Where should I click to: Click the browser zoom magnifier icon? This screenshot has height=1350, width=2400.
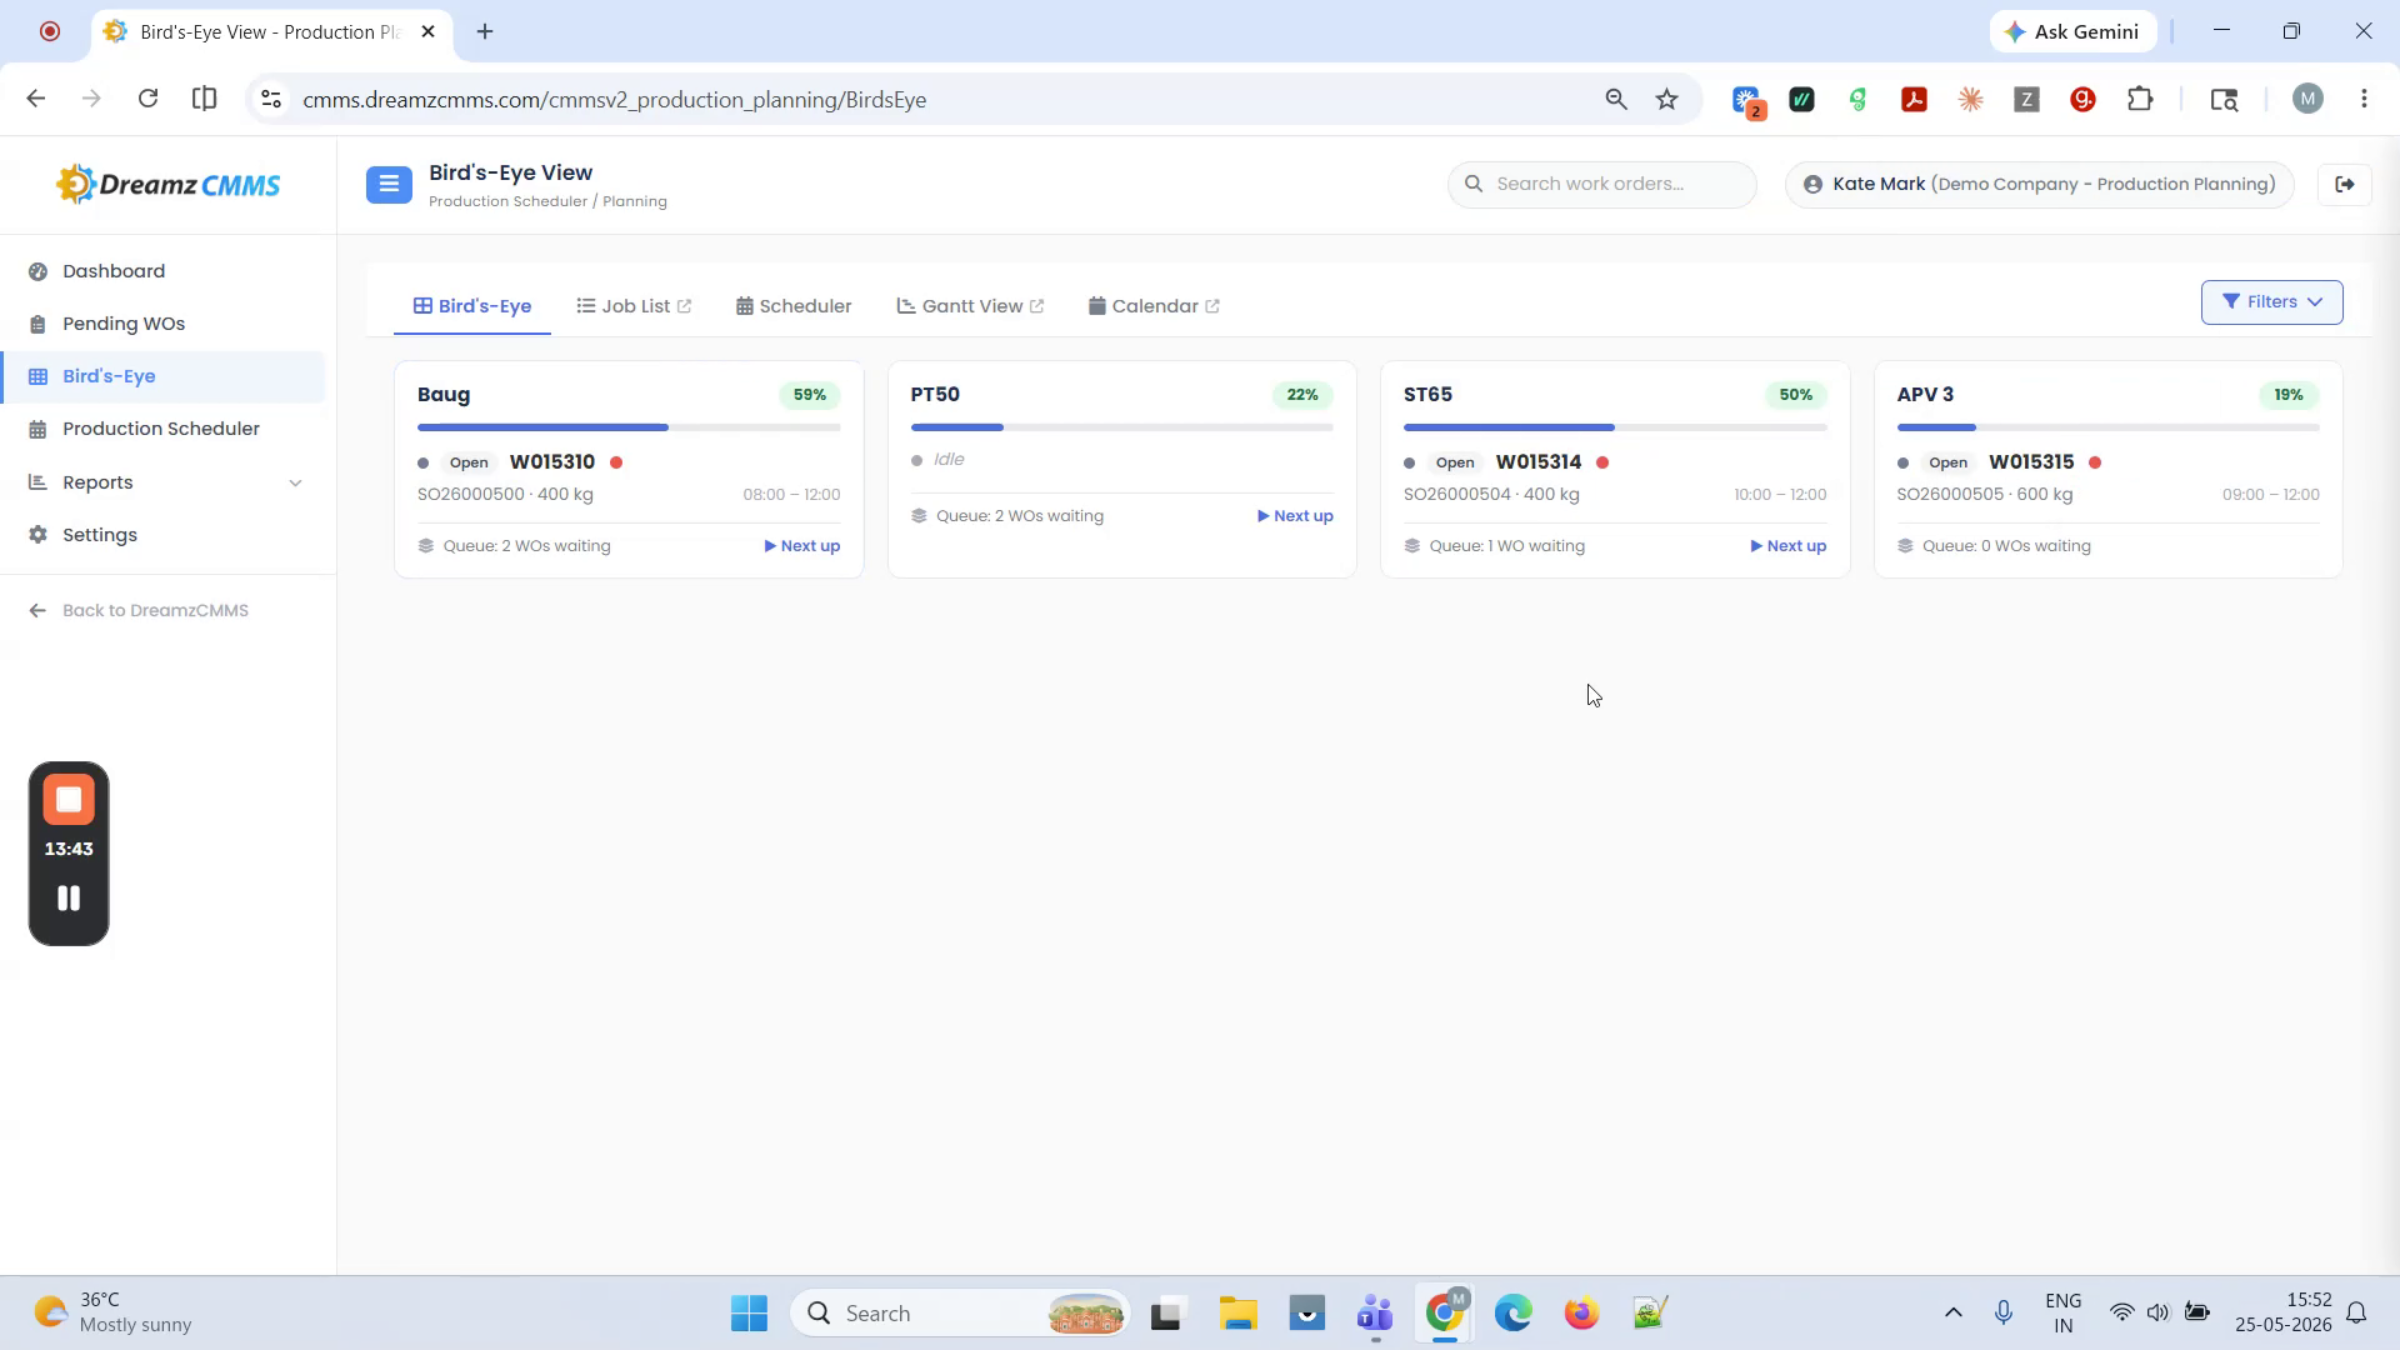1616,99
